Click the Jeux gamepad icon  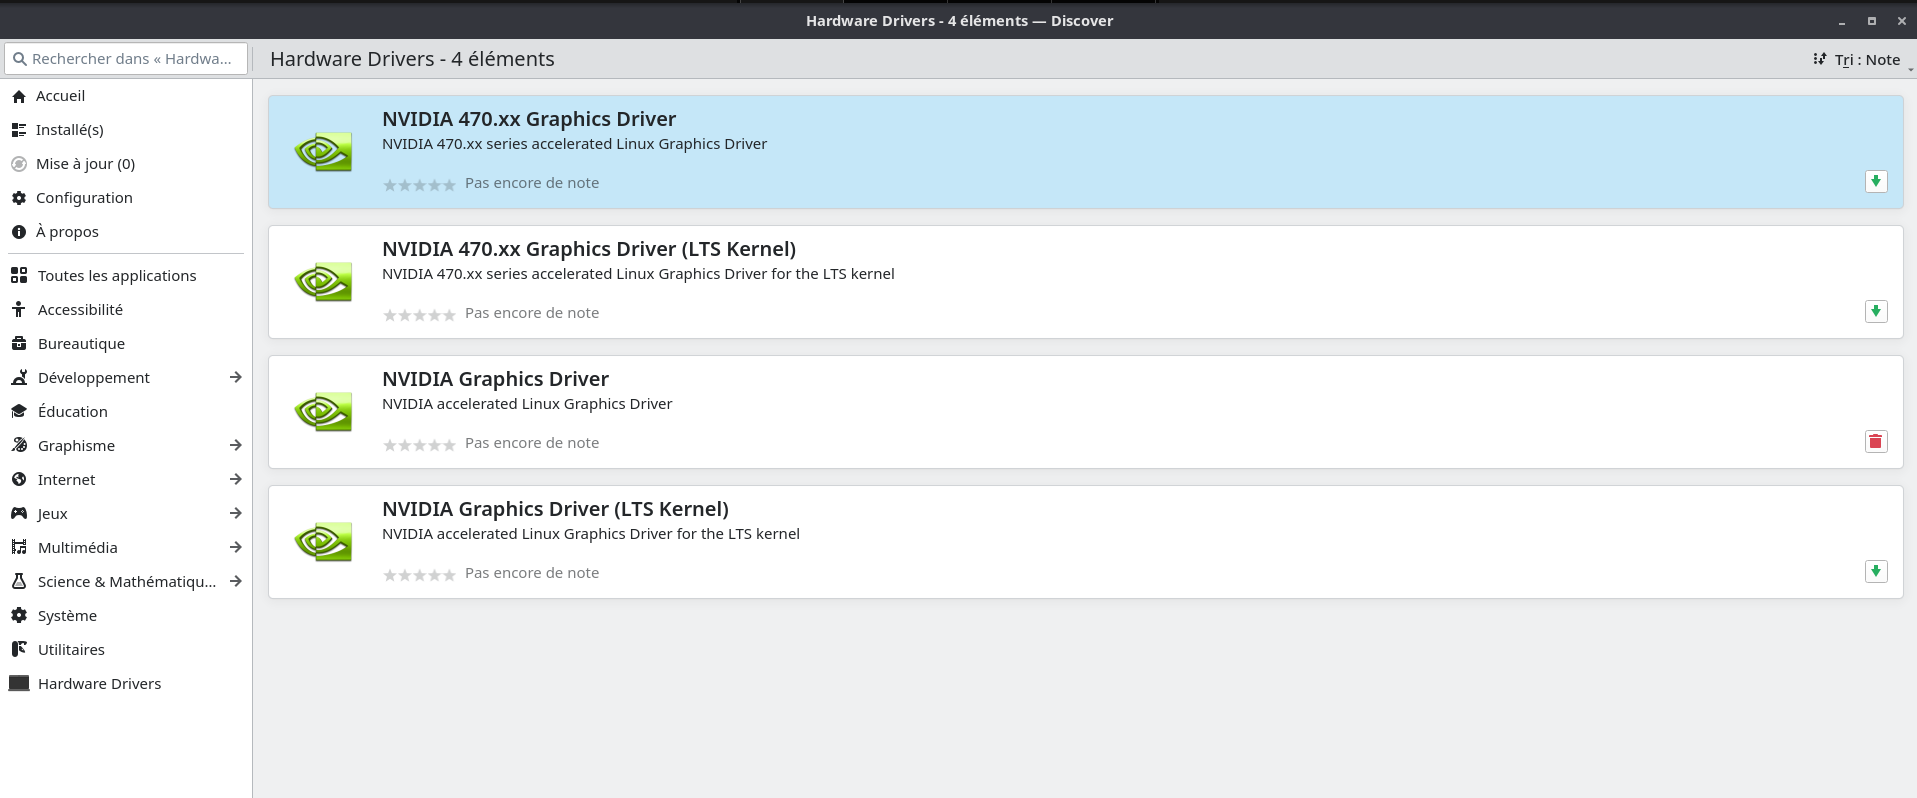coord(19,514)
